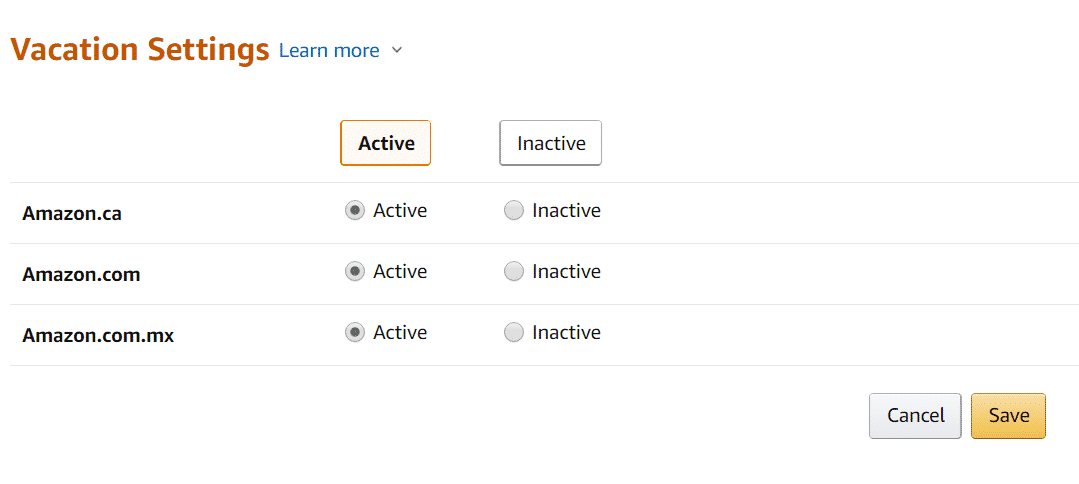Set all marketplaces with top Inactive button
The width and height of the screenshot is (1079, 484).
tap(551, 143)
